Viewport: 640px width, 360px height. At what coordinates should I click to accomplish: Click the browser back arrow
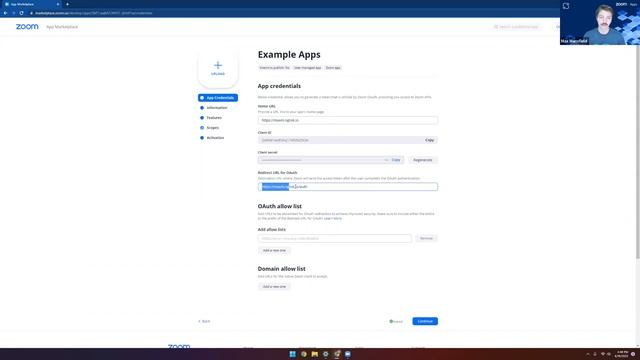[5, 13]
